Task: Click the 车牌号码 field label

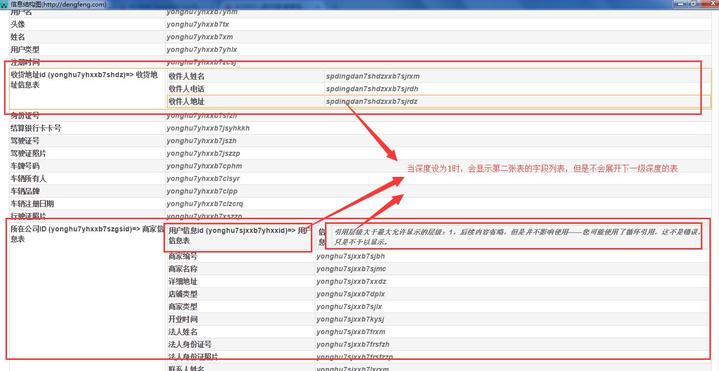Action: (25, 166)
